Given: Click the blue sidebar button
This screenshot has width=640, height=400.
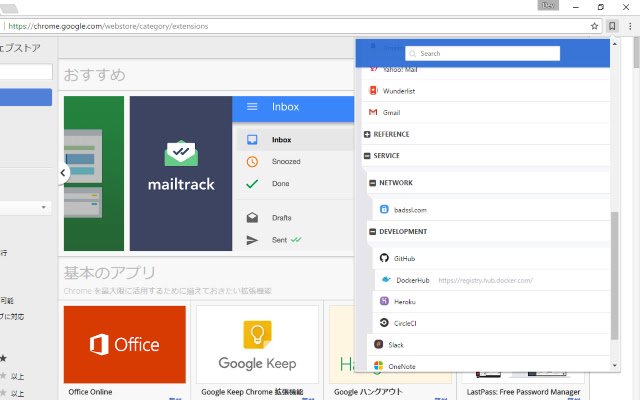Looking at the screenshot, I should point(26,97).
